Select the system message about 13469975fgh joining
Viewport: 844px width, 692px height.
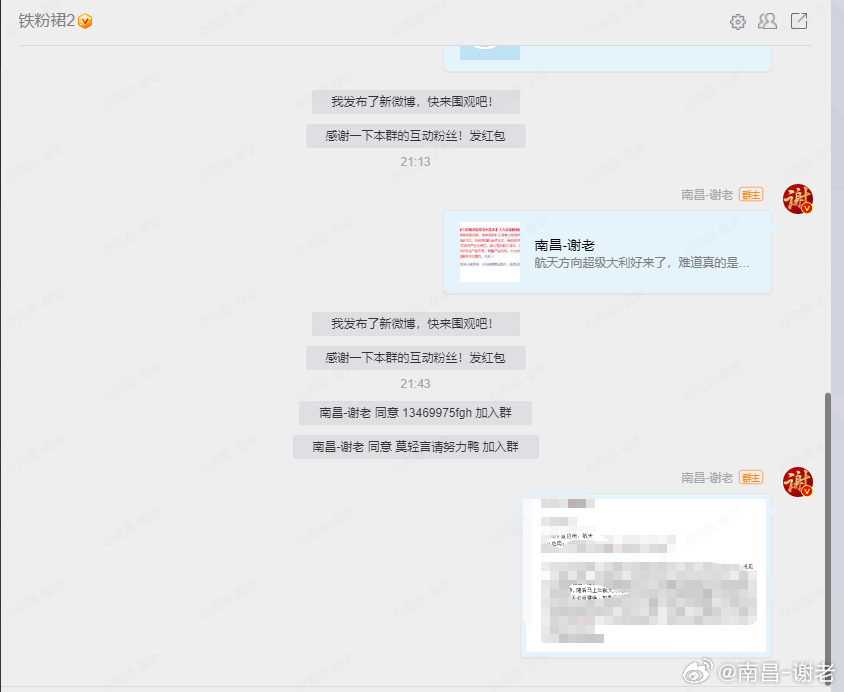point(417,413)
